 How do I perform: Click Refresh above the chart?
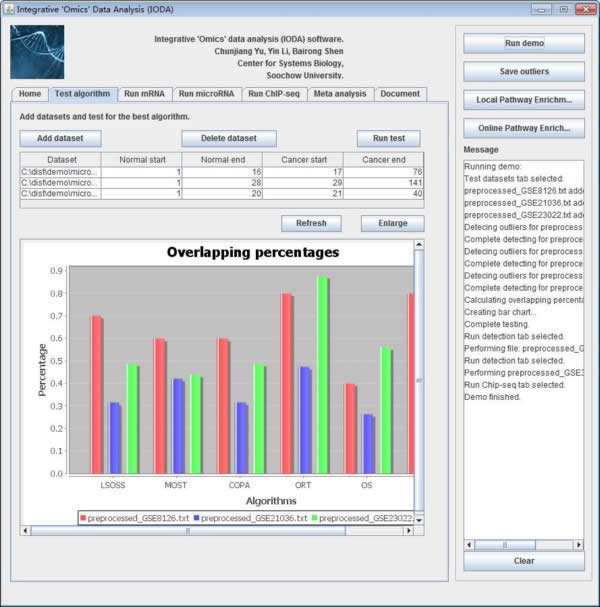click(x=311, y=223)
